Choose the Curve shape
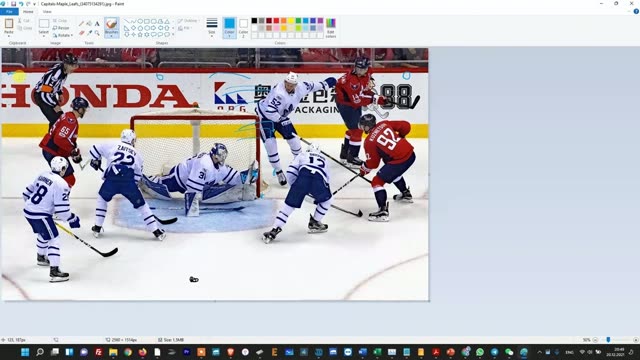The image size is (640, 360). [x=133, y=21]
